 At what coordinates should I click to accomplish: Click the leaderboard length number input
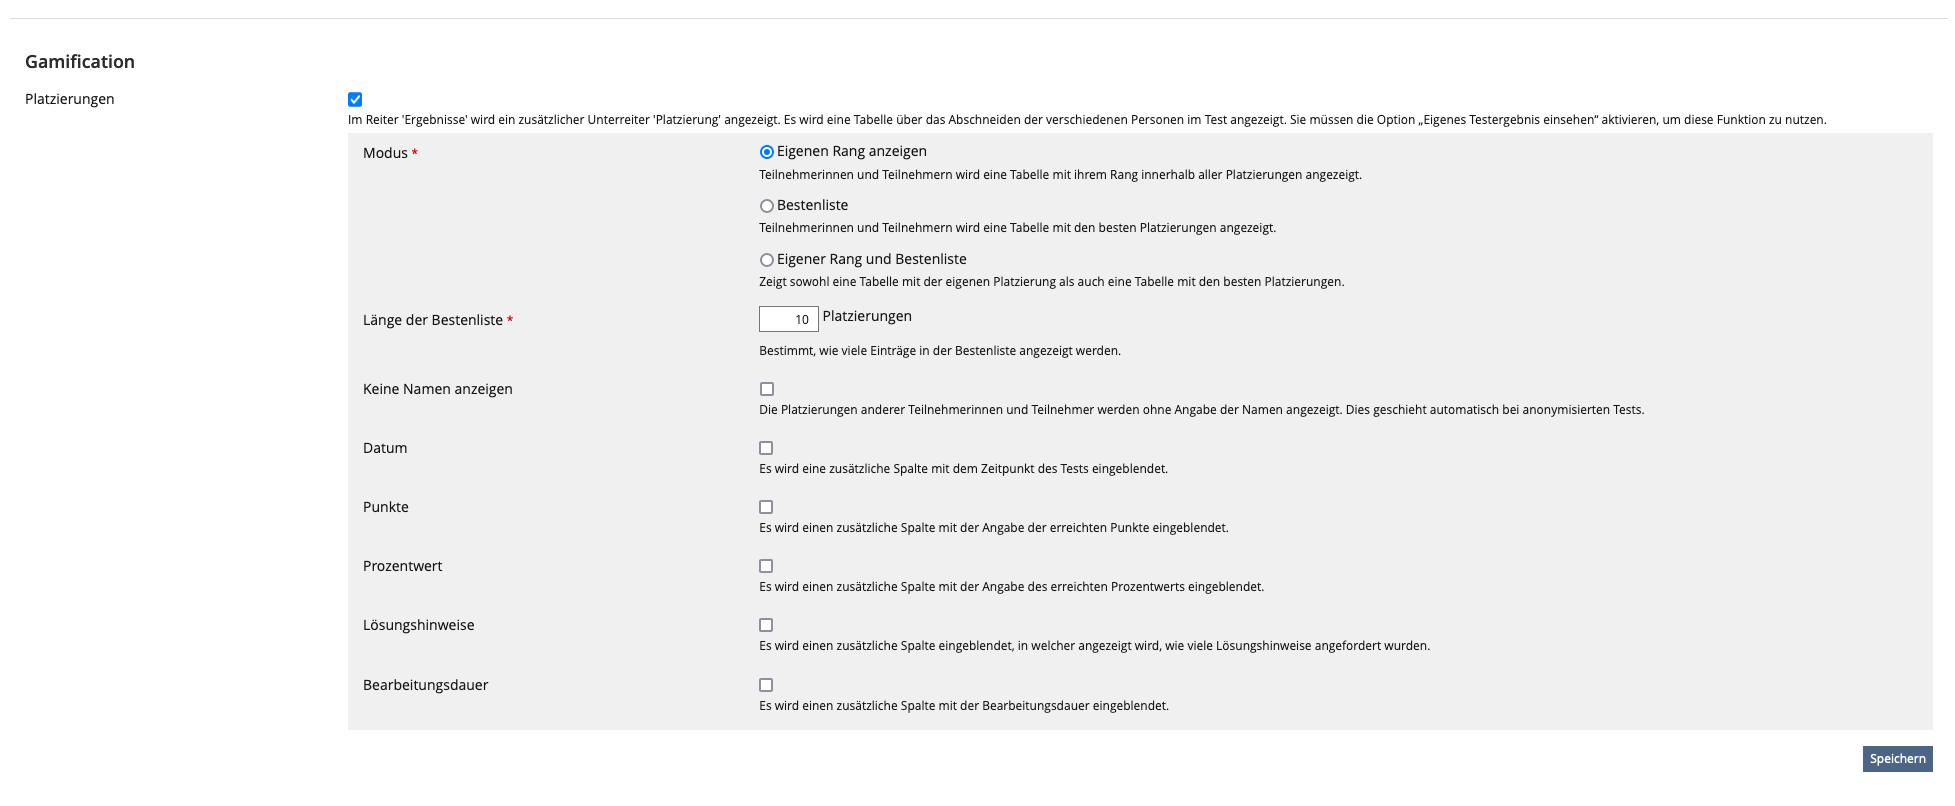(787, 318)
